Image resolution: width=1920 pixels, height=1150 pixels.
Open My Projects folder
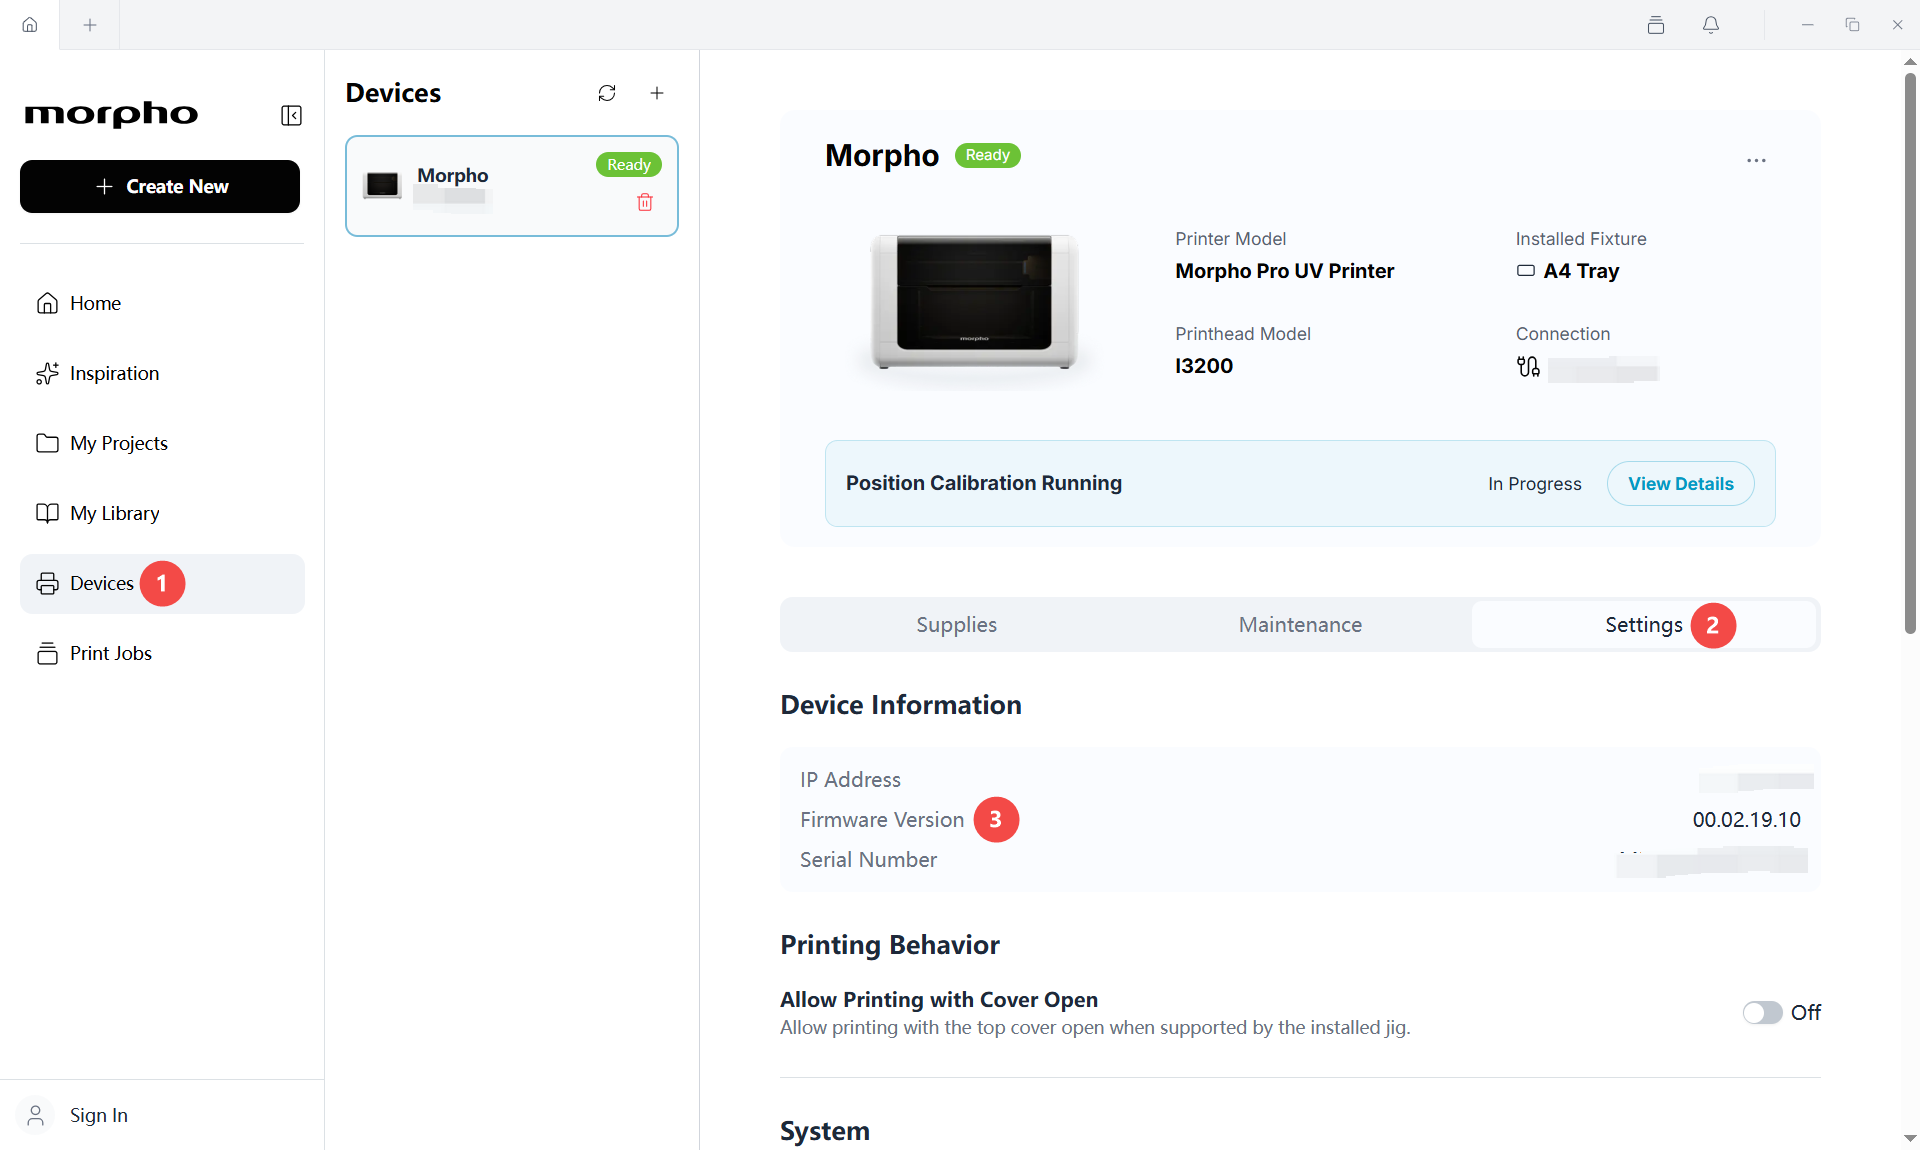click(162, 443)
